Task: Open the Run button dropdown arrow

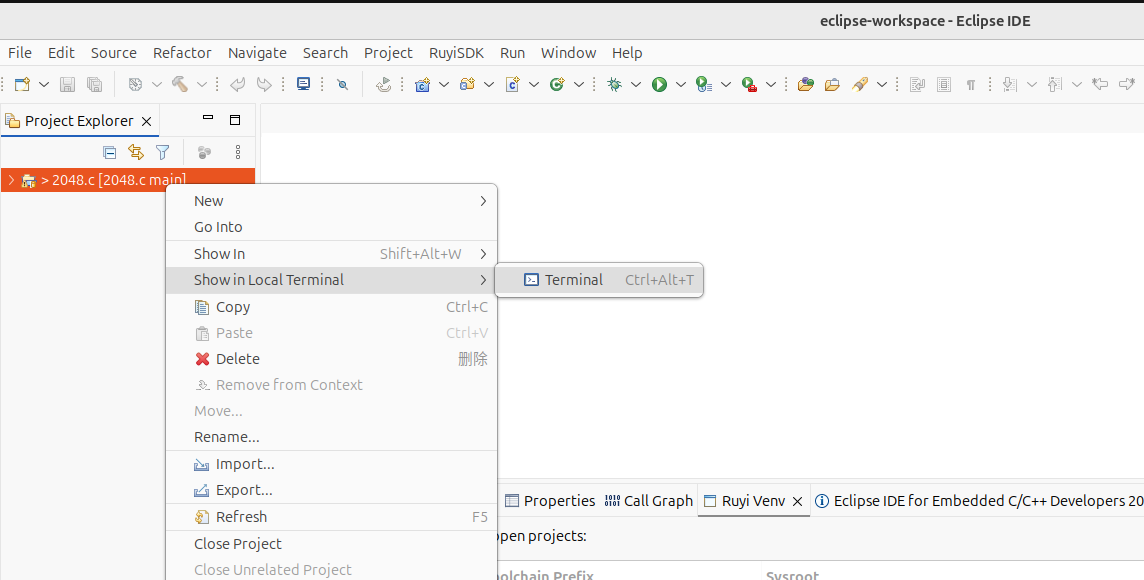Action: tap(681, 85)
